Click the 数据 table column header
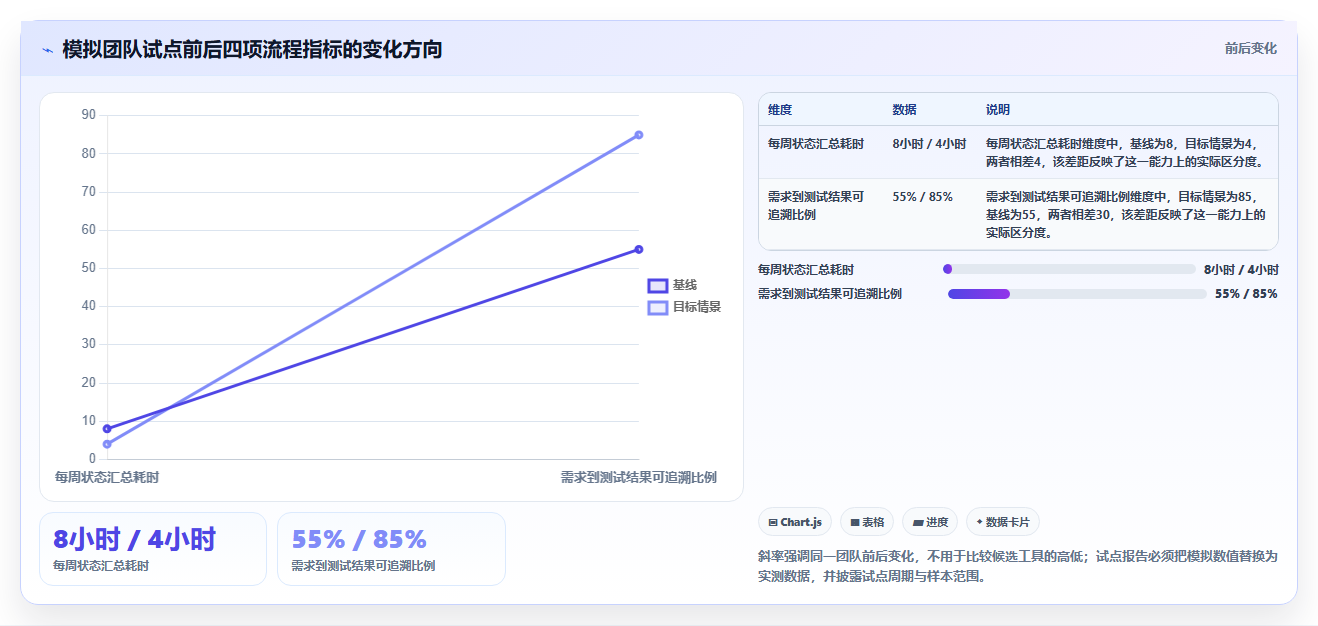The width and height of the screenshot is (1318, 626). click(904, 109)
